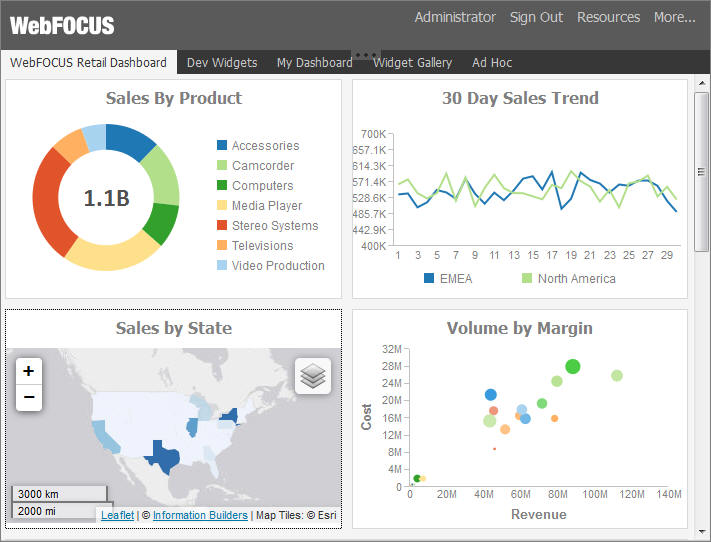Click the EMEA legend swatch
The image size is (711, 542).
click(x=429, y=278)
